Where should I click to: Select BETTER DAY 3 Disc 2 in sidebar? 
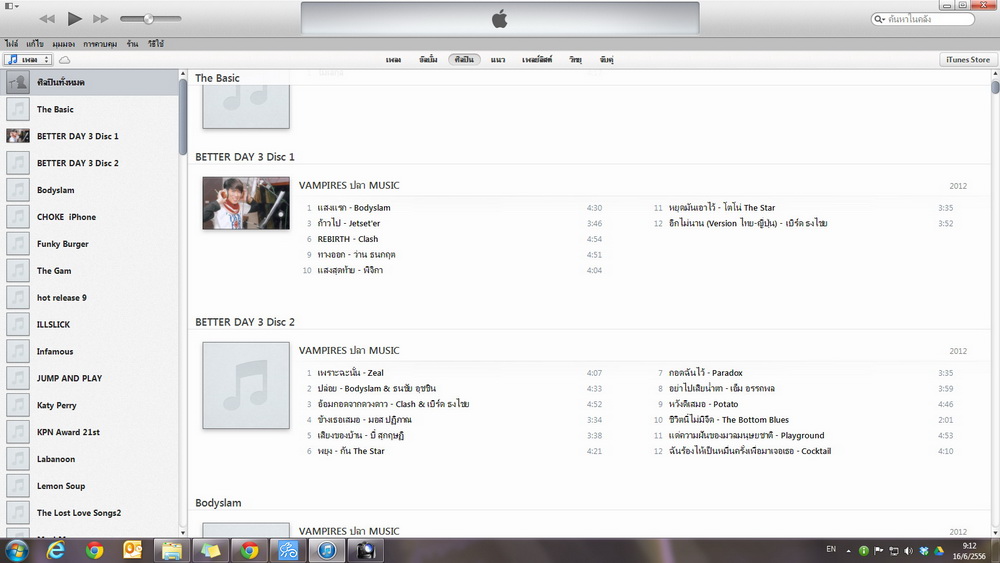click(89, 163)
